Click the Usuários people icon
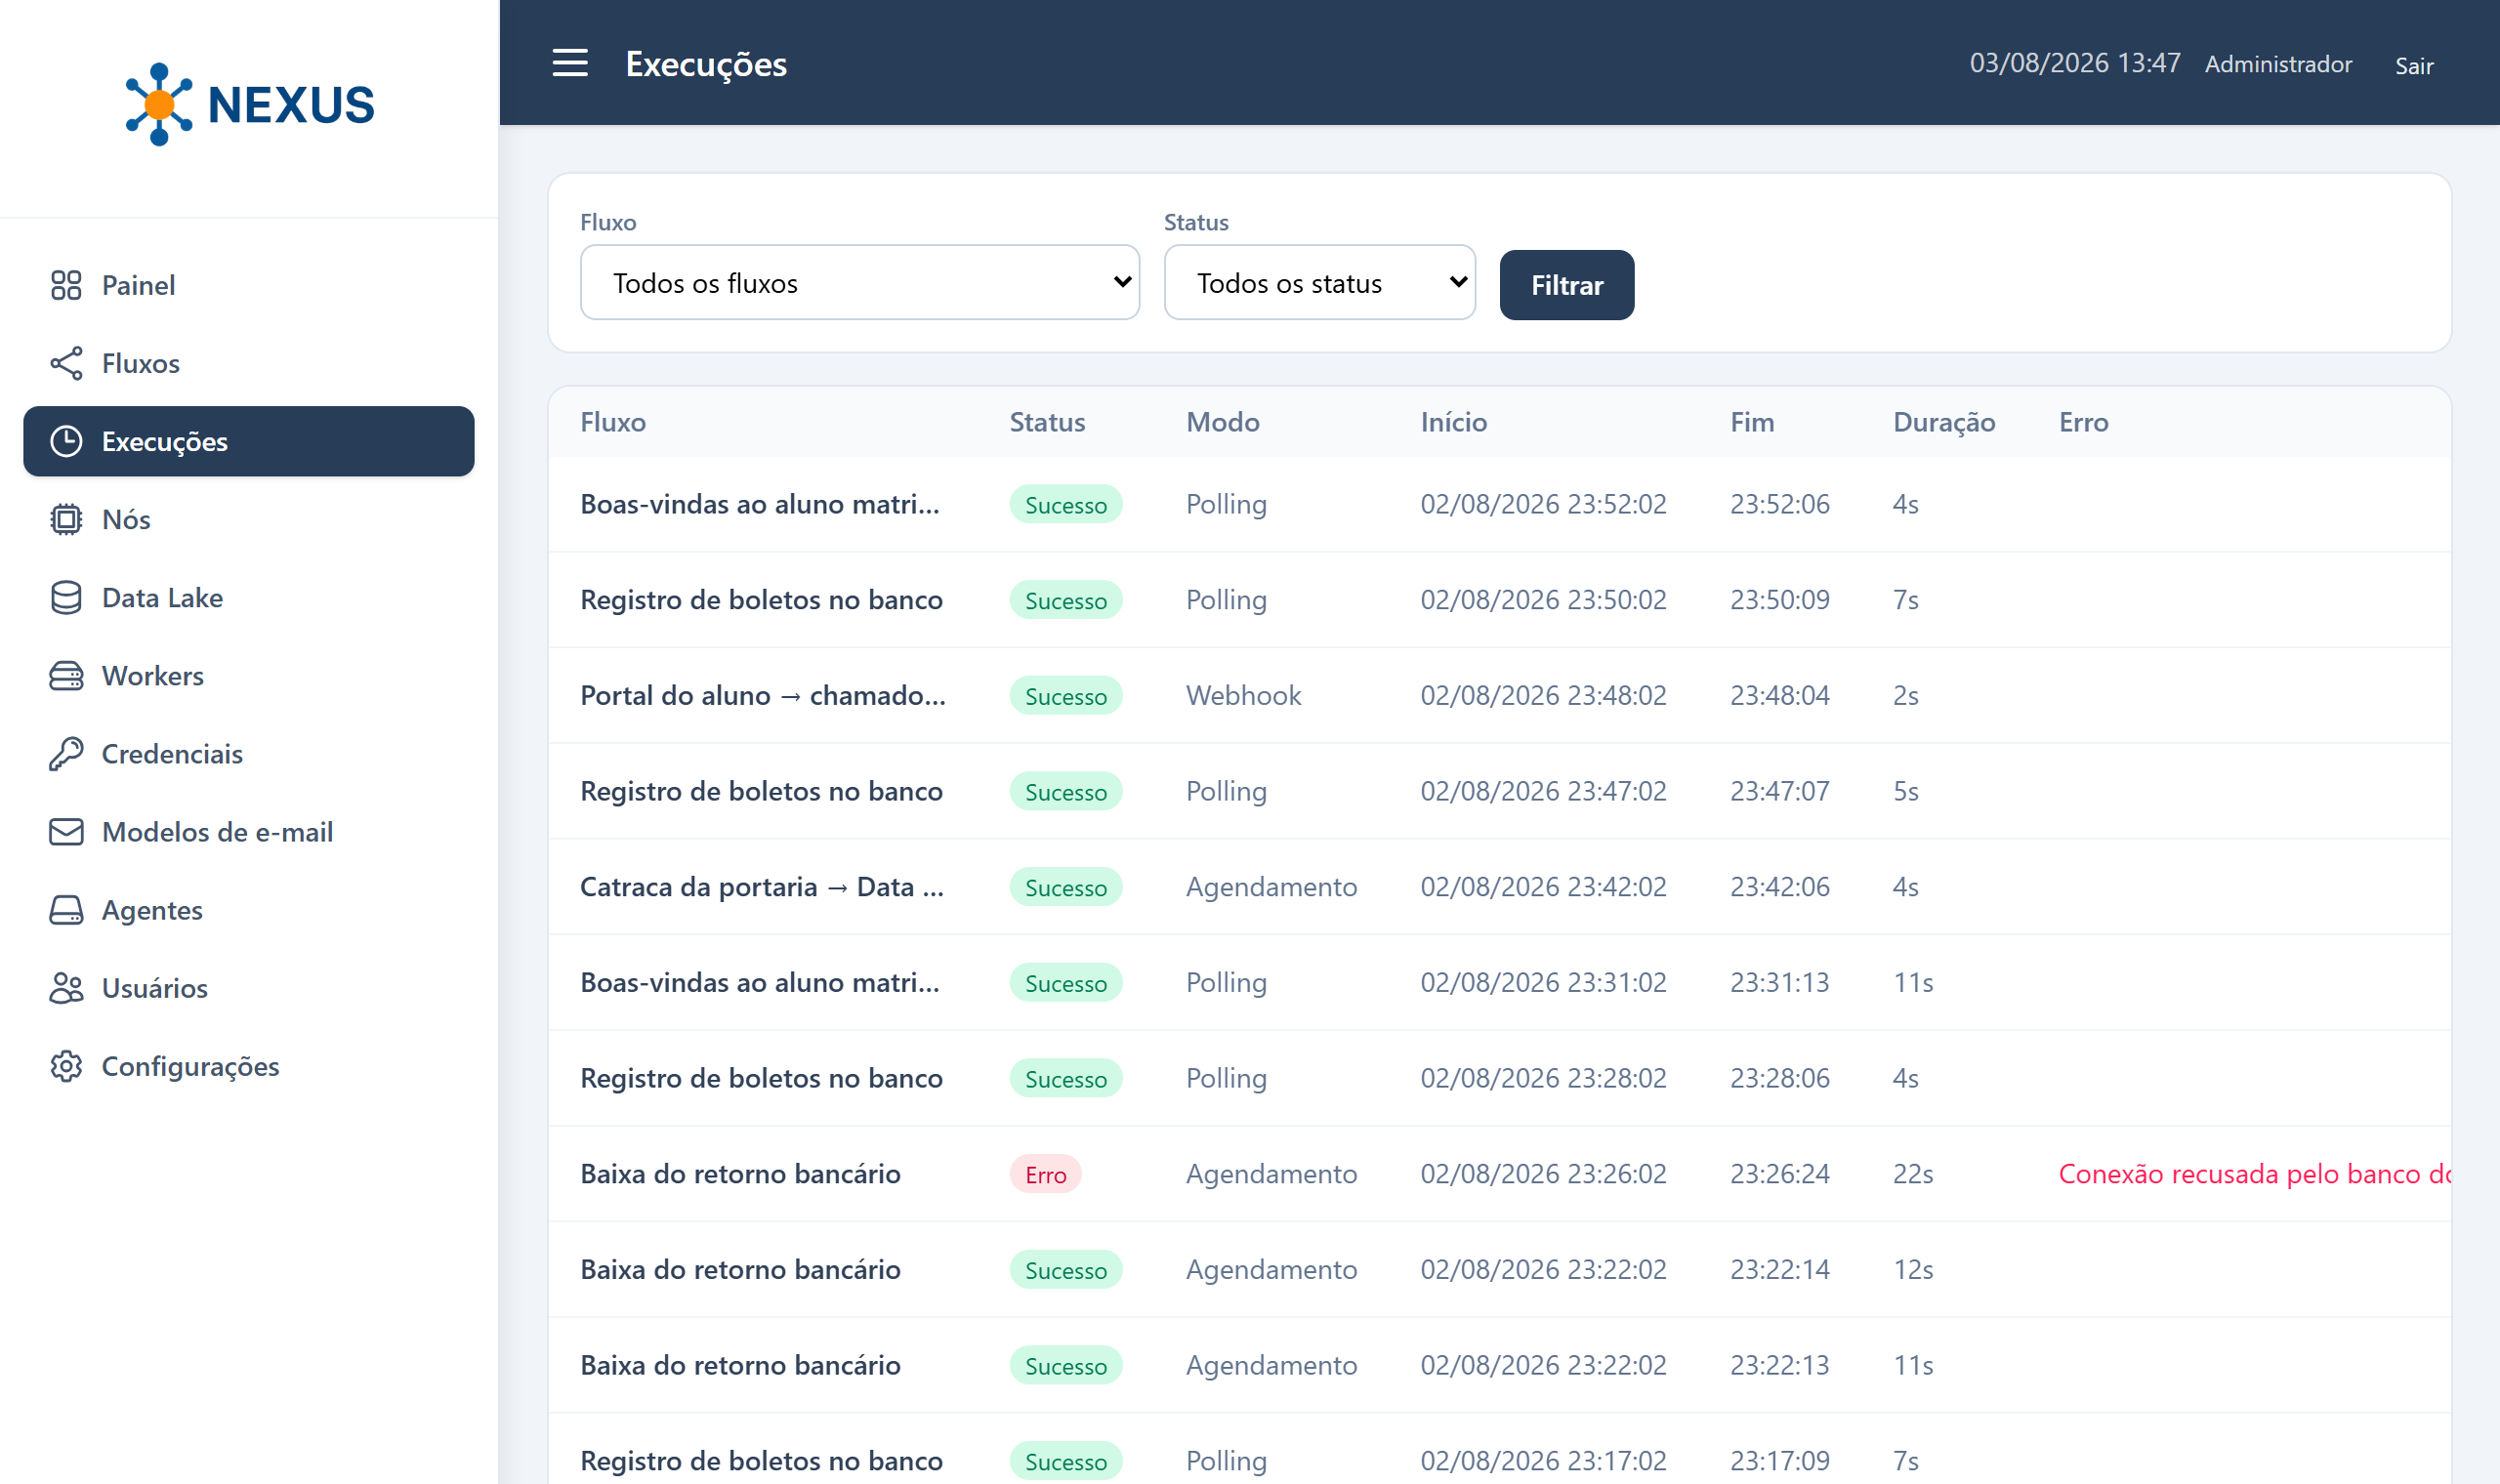Screen dimensions: 2500x1484 click(66, 987)
